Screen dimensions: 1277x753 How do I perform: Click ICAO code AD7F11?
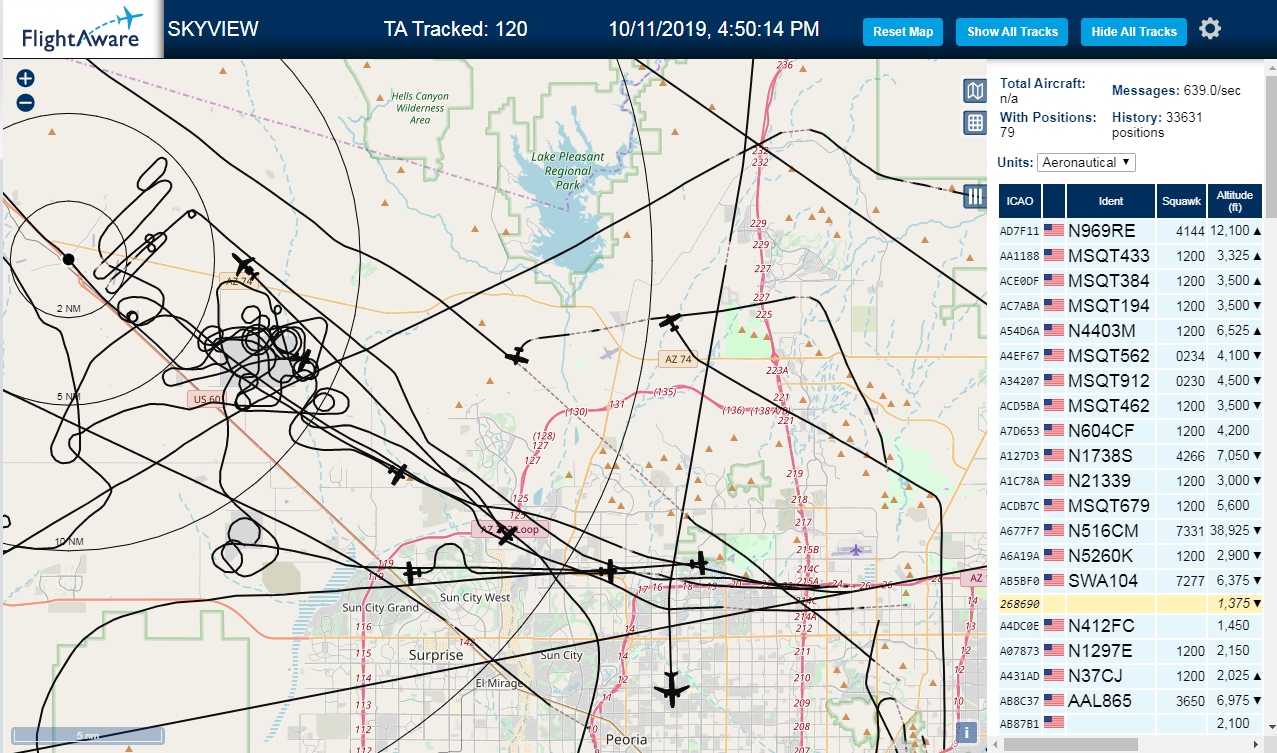click(1019, 231)
